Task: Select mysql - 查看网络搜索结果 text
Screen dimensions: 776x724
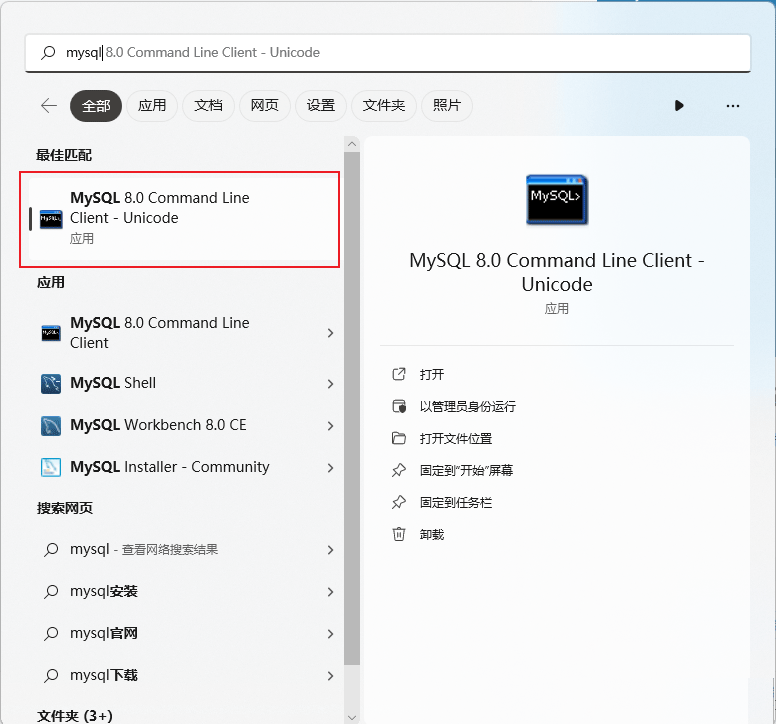Action: [x=144, y=549]
